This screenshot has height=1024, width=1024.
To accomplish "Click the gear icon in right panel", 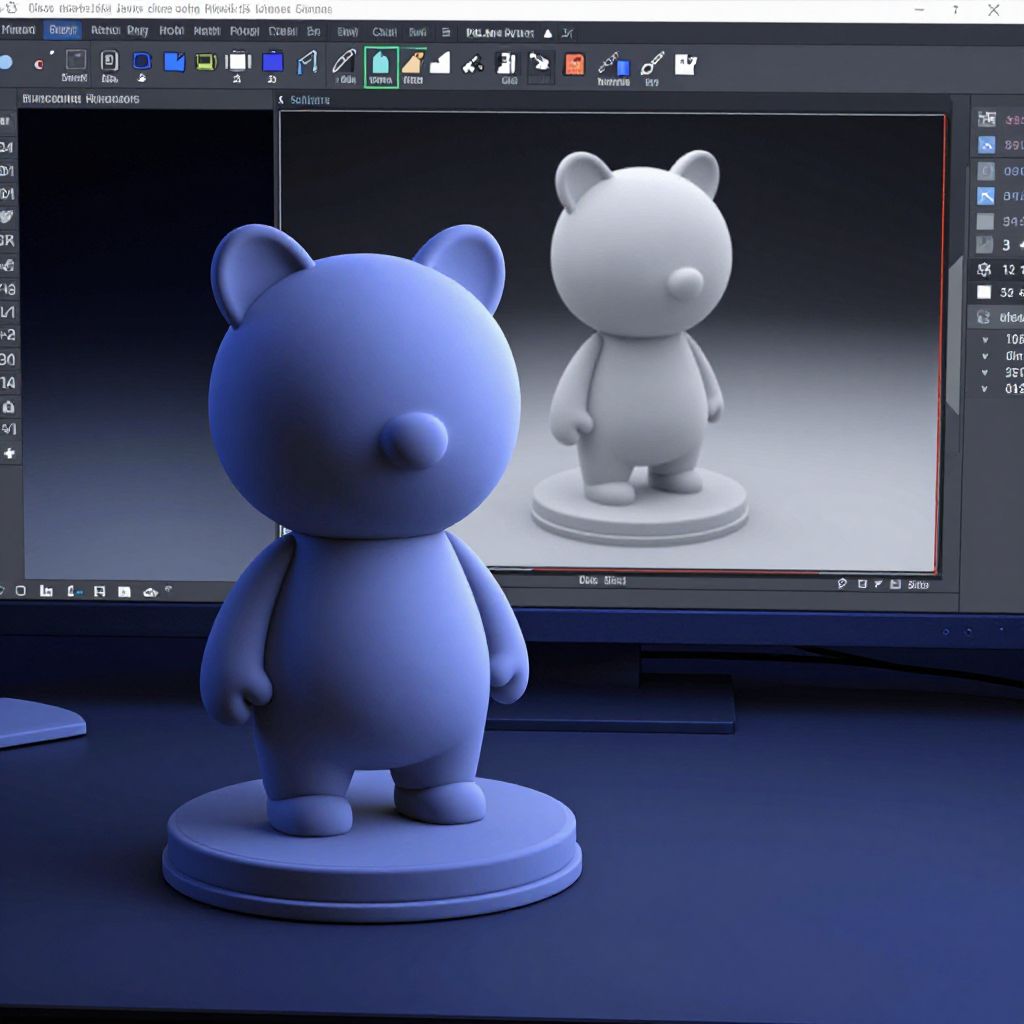I will 984,269.
